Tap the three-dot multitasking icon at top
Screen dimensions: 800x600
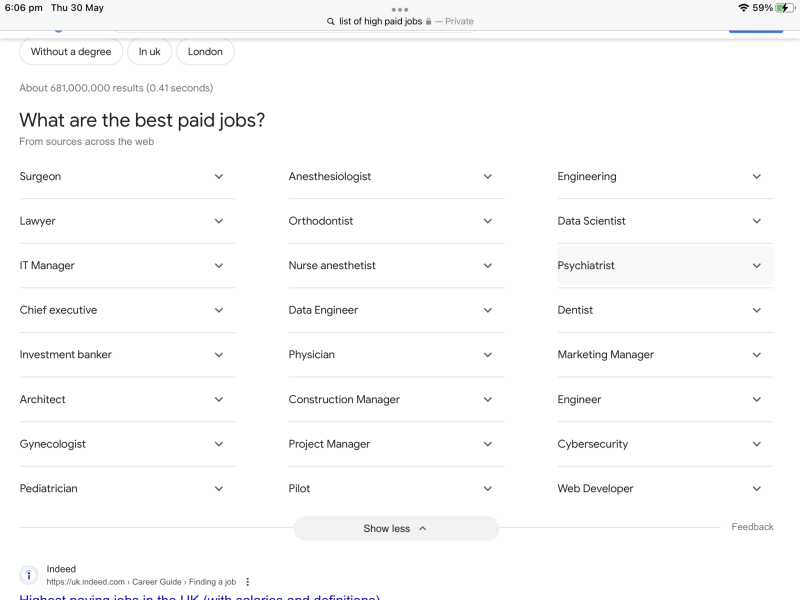400,9
